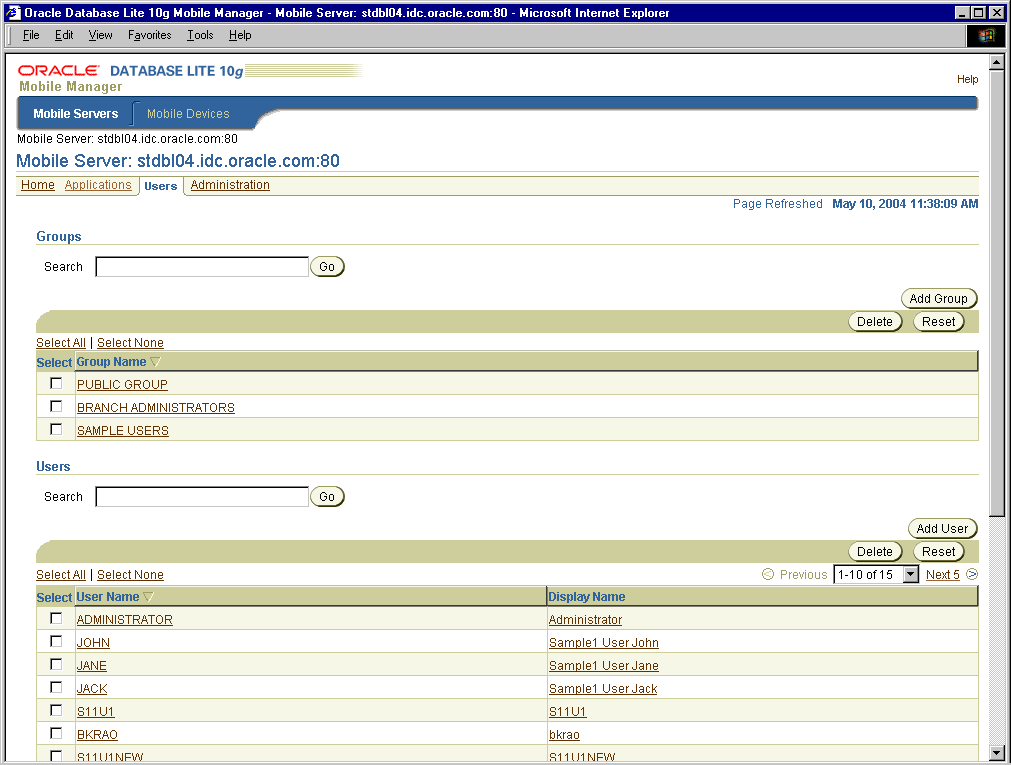Open the File menu

(x=31, y=35)
